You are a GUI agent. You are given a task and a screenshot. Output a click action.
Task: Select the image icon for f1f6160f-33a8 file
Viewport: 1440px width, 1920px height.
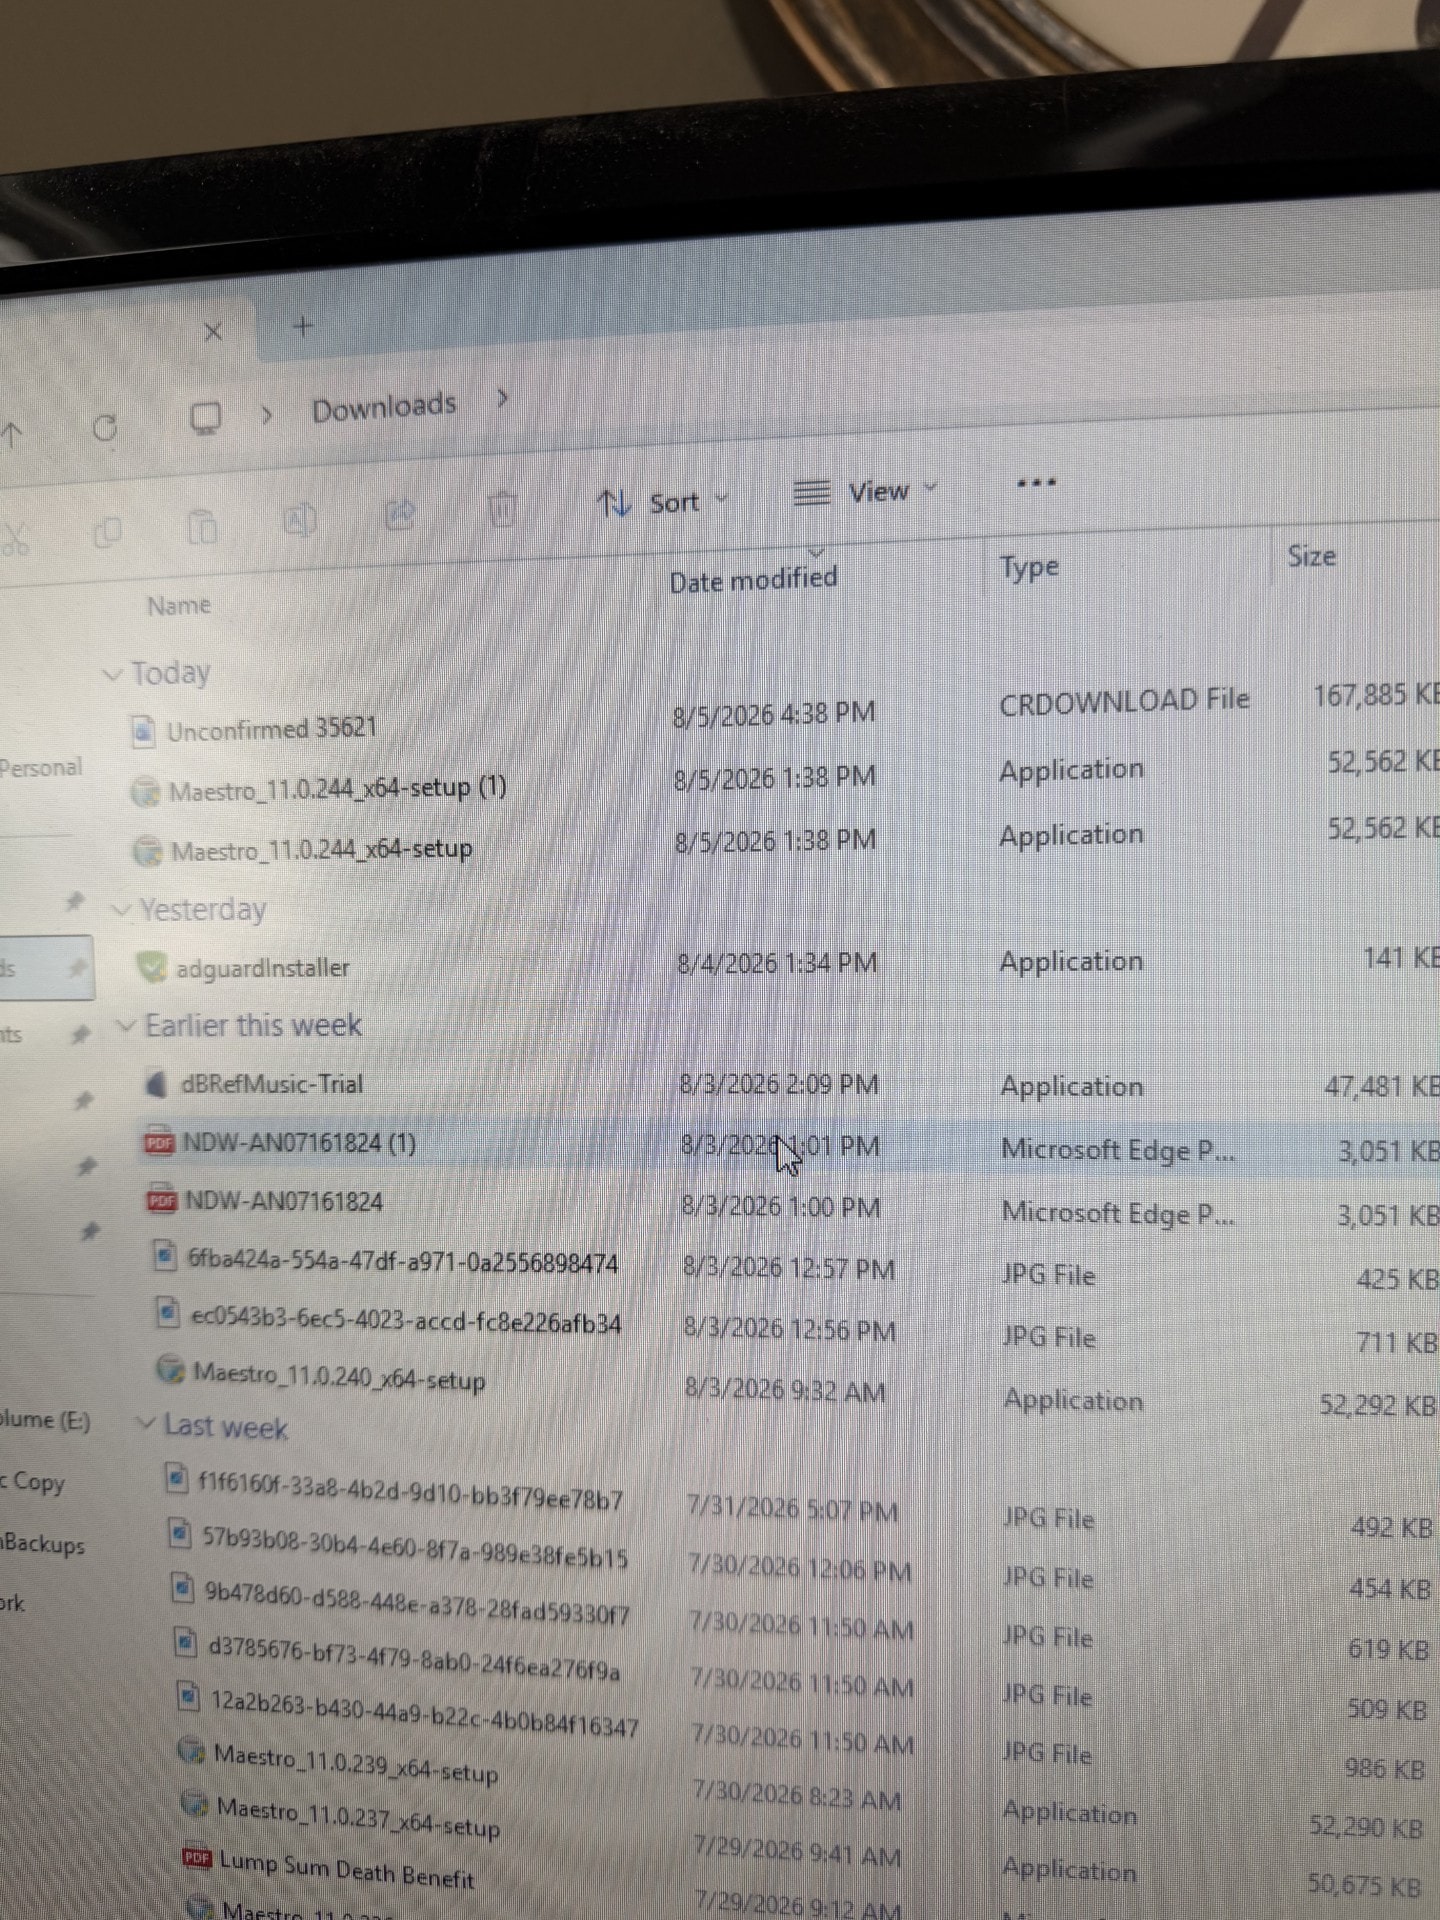pyautogui.click(x=176, y=1477)
